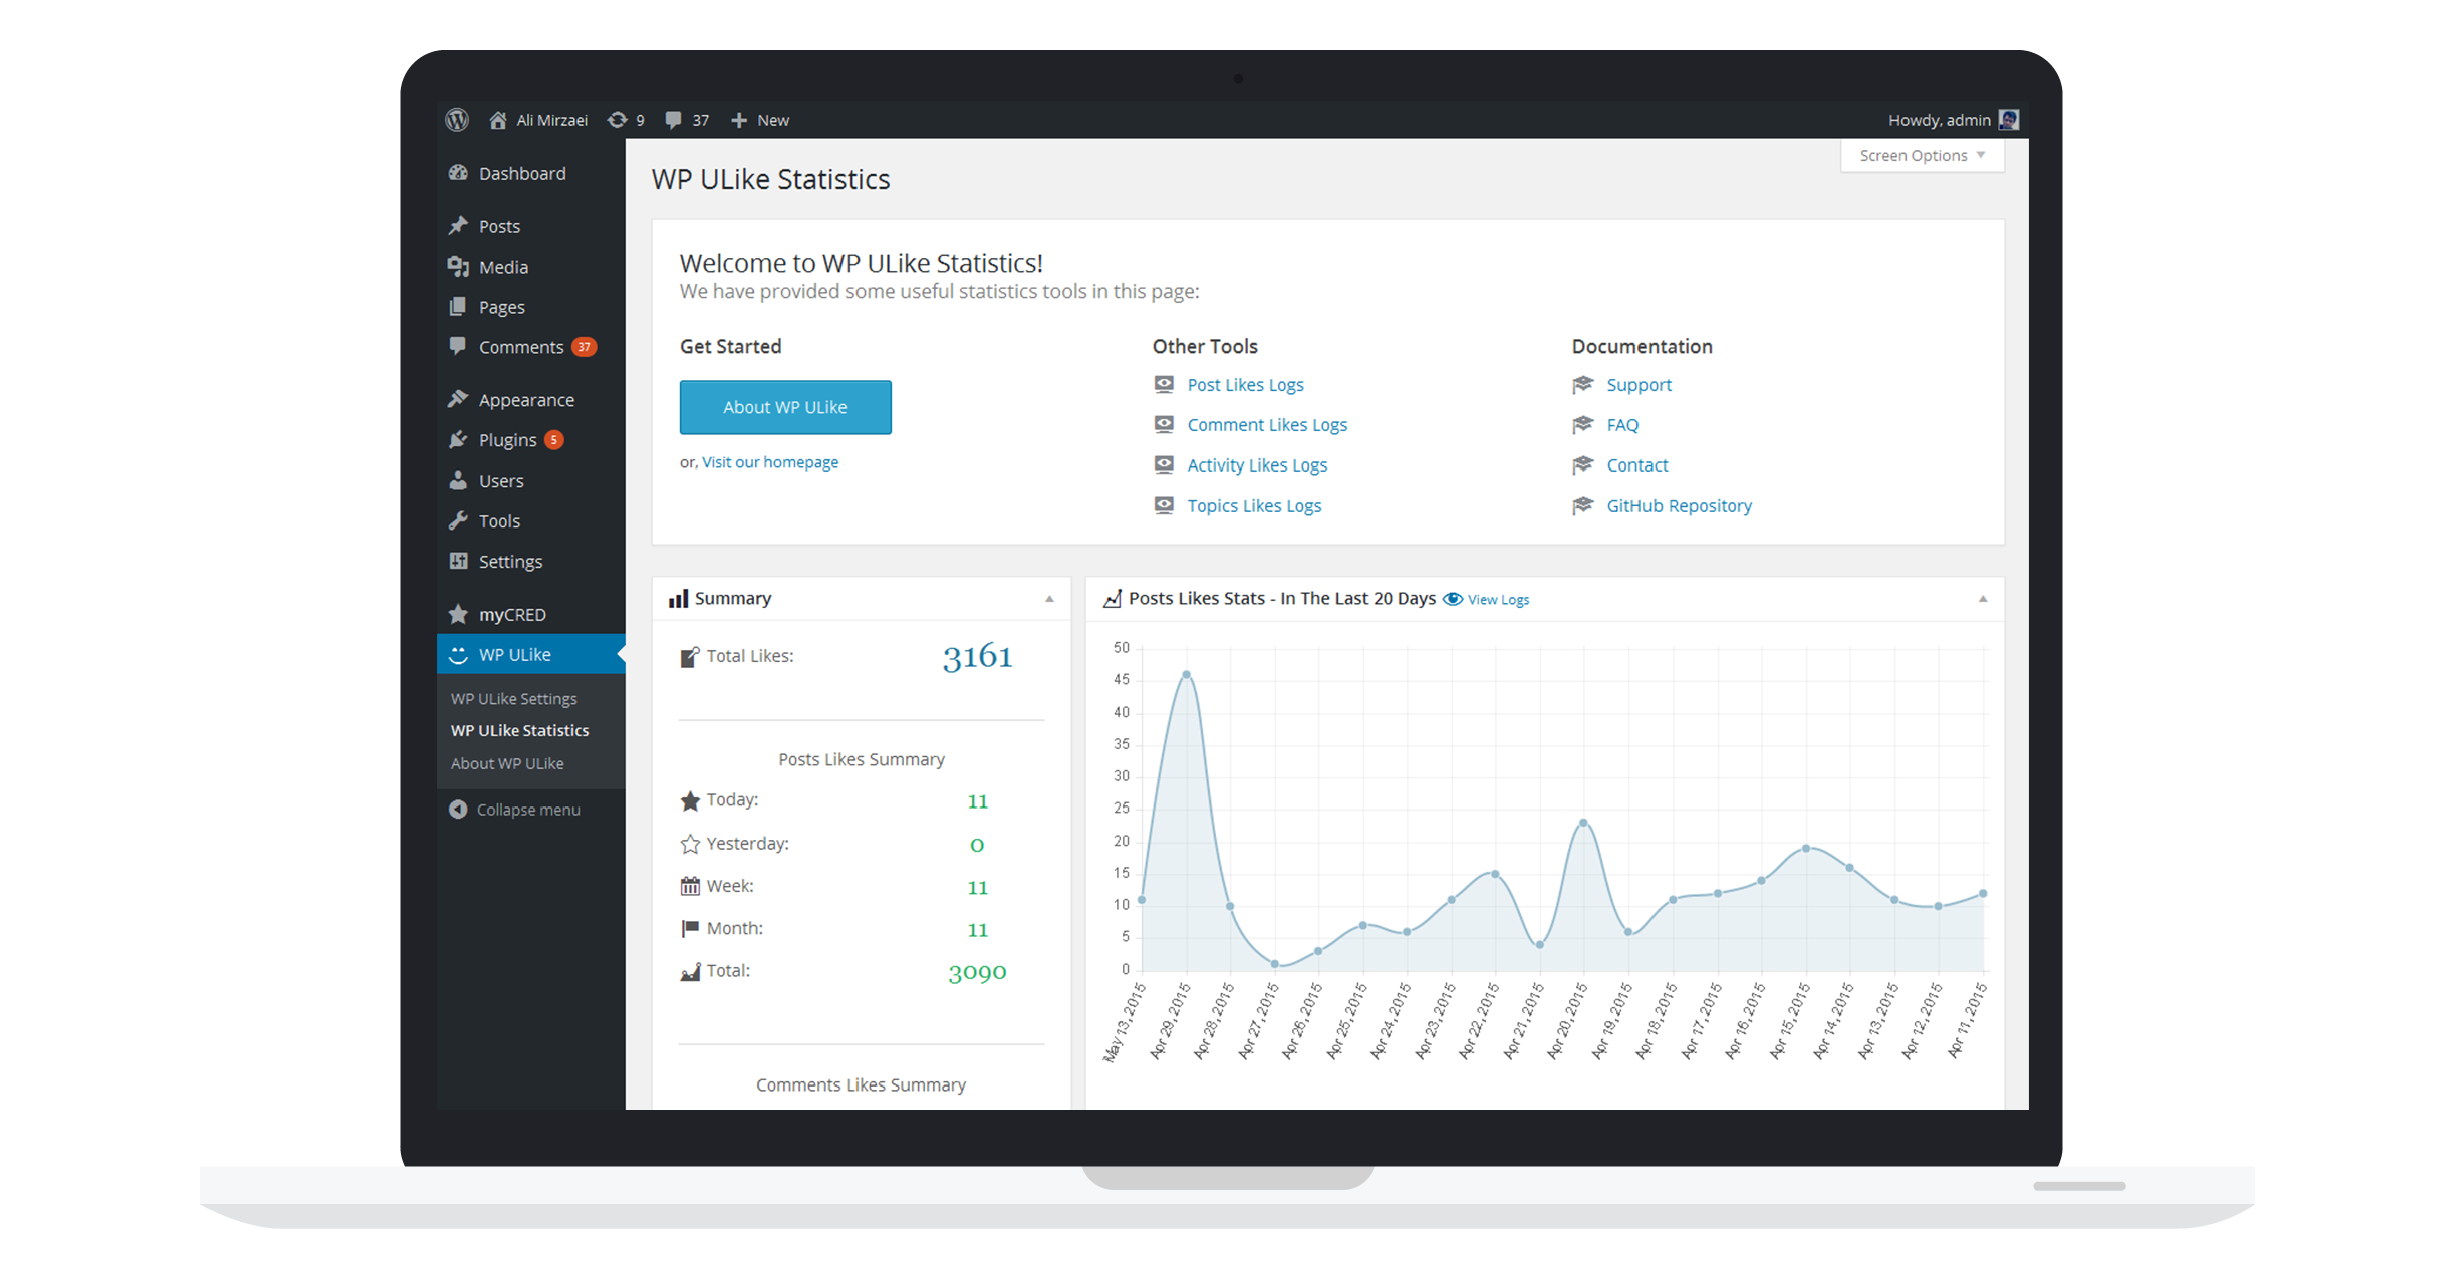The width and height of the screenshot is (2455, 1279).
Task: Open the Plugins menu item
Action: (507, 440)
